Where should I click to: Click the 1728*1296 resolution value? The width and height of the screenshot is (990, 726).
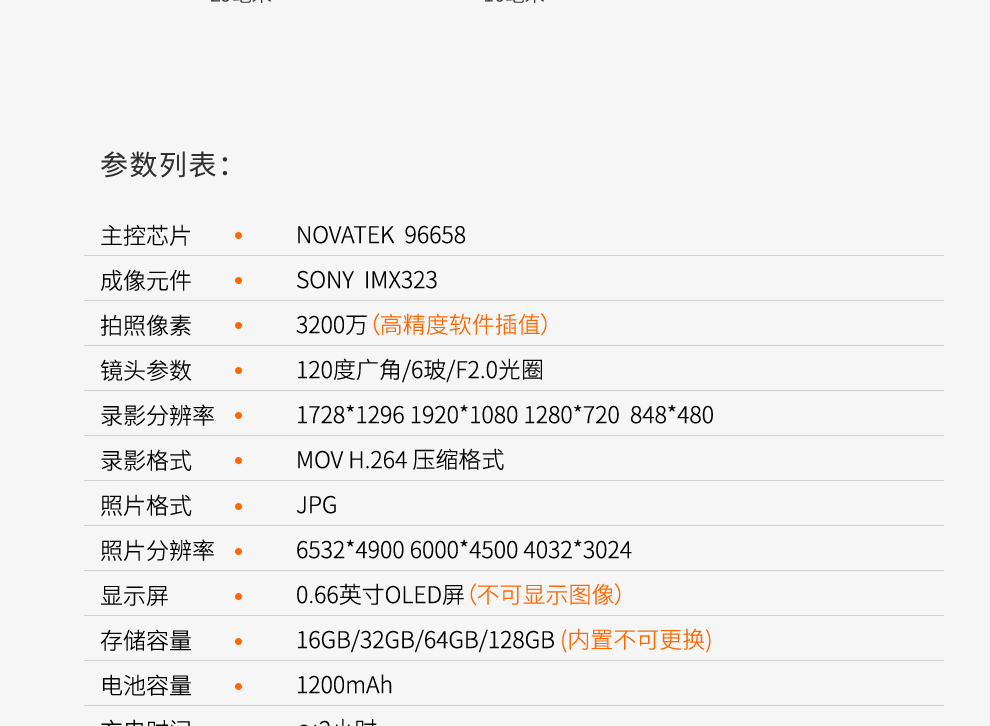click(x=350, y=415)
